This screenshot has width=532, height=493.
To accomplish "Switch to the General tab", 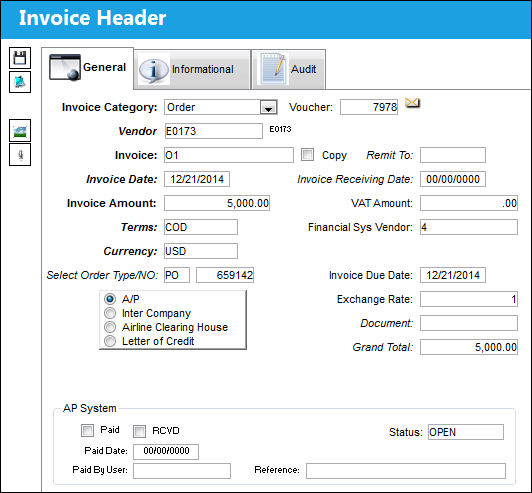I will (x=88, y=68).
